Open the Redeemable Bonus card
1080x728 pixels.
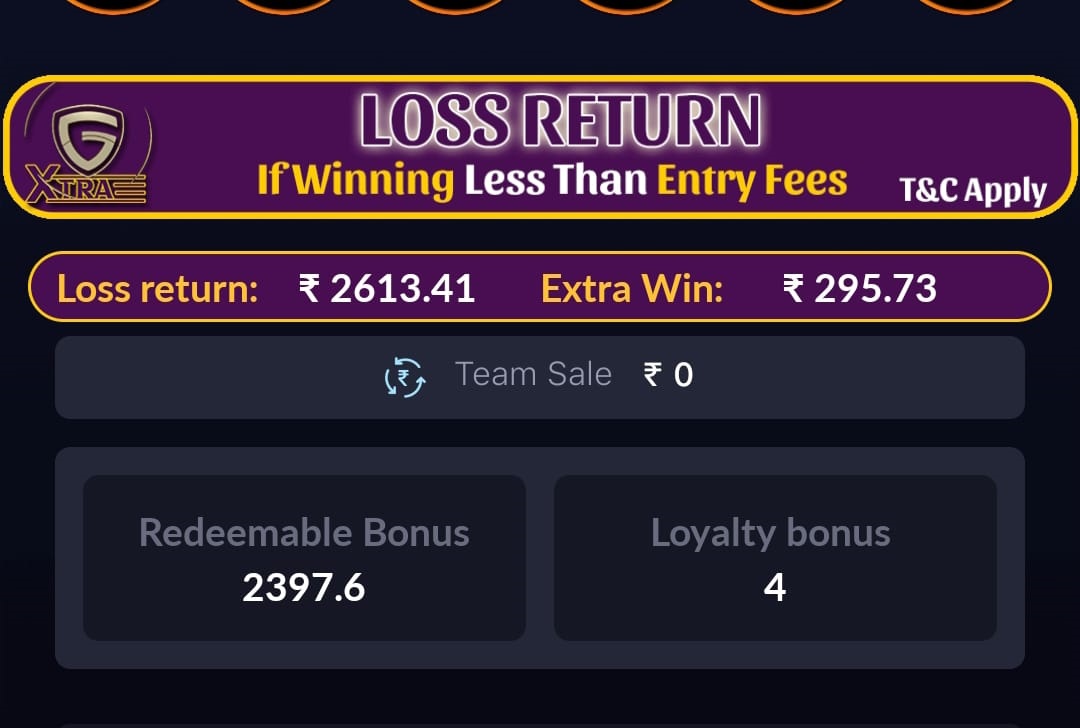[x=304, y=558]
